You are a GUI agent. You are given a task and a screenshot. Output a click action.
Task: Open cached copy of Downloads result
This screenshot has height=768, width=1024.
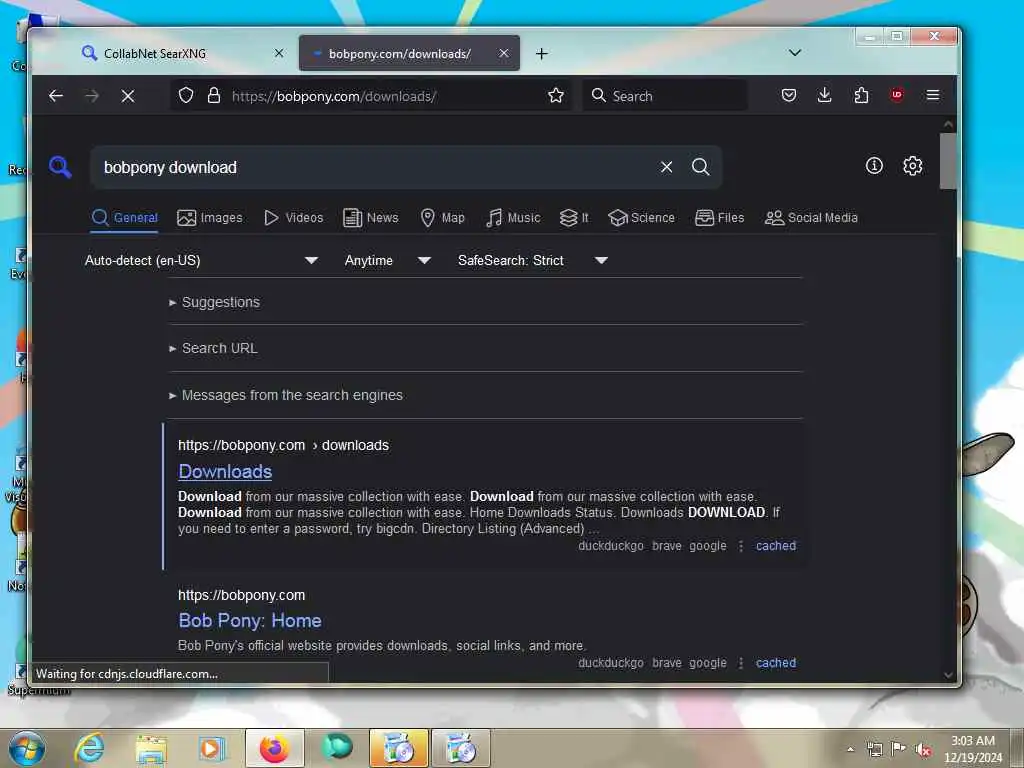pyautogui.click(x=776, y=545)
